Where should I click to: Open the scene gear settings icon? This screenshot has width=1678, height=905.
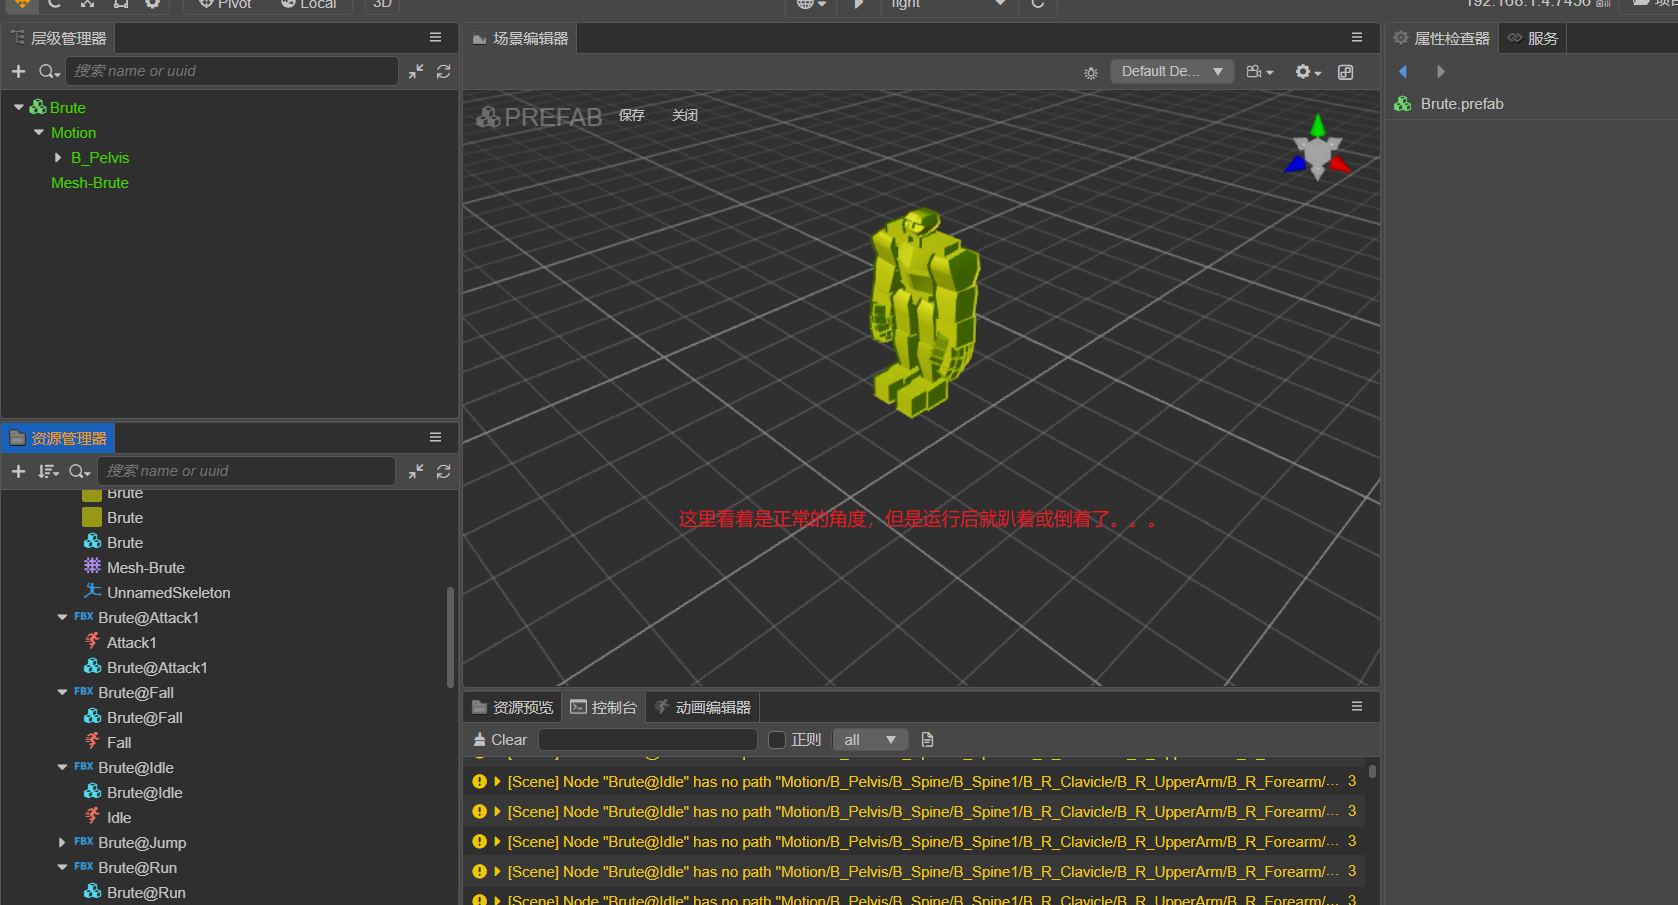1307,72
